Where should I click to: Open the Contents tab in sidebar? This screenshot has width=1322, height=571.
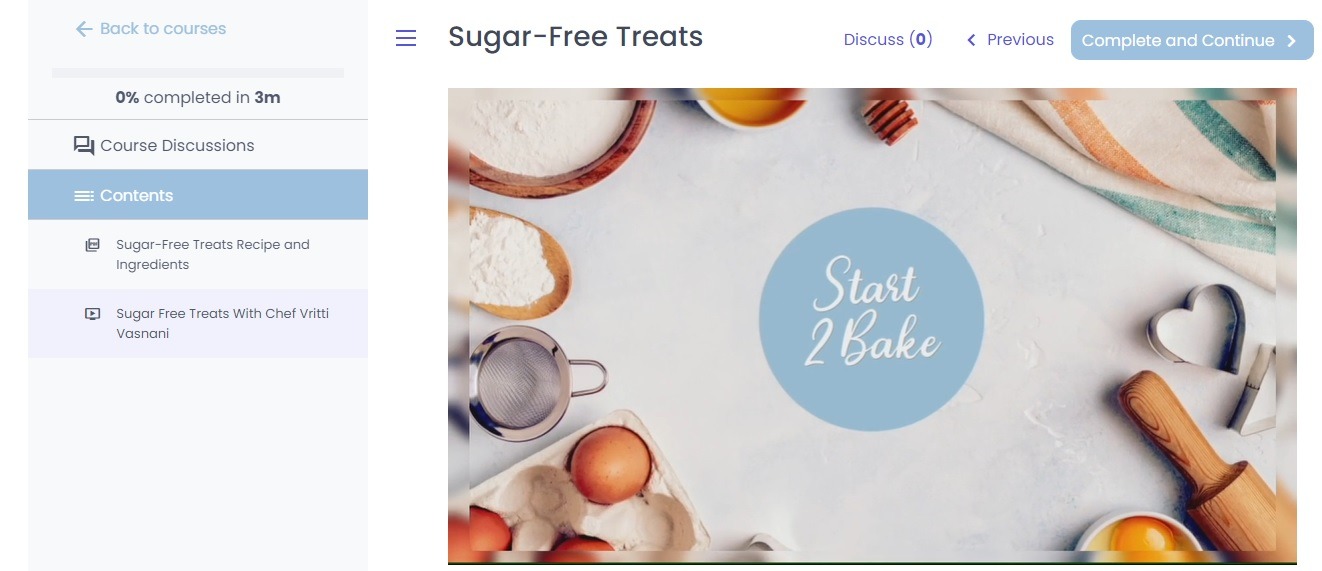pyautogui.click(x=198, y=195)
